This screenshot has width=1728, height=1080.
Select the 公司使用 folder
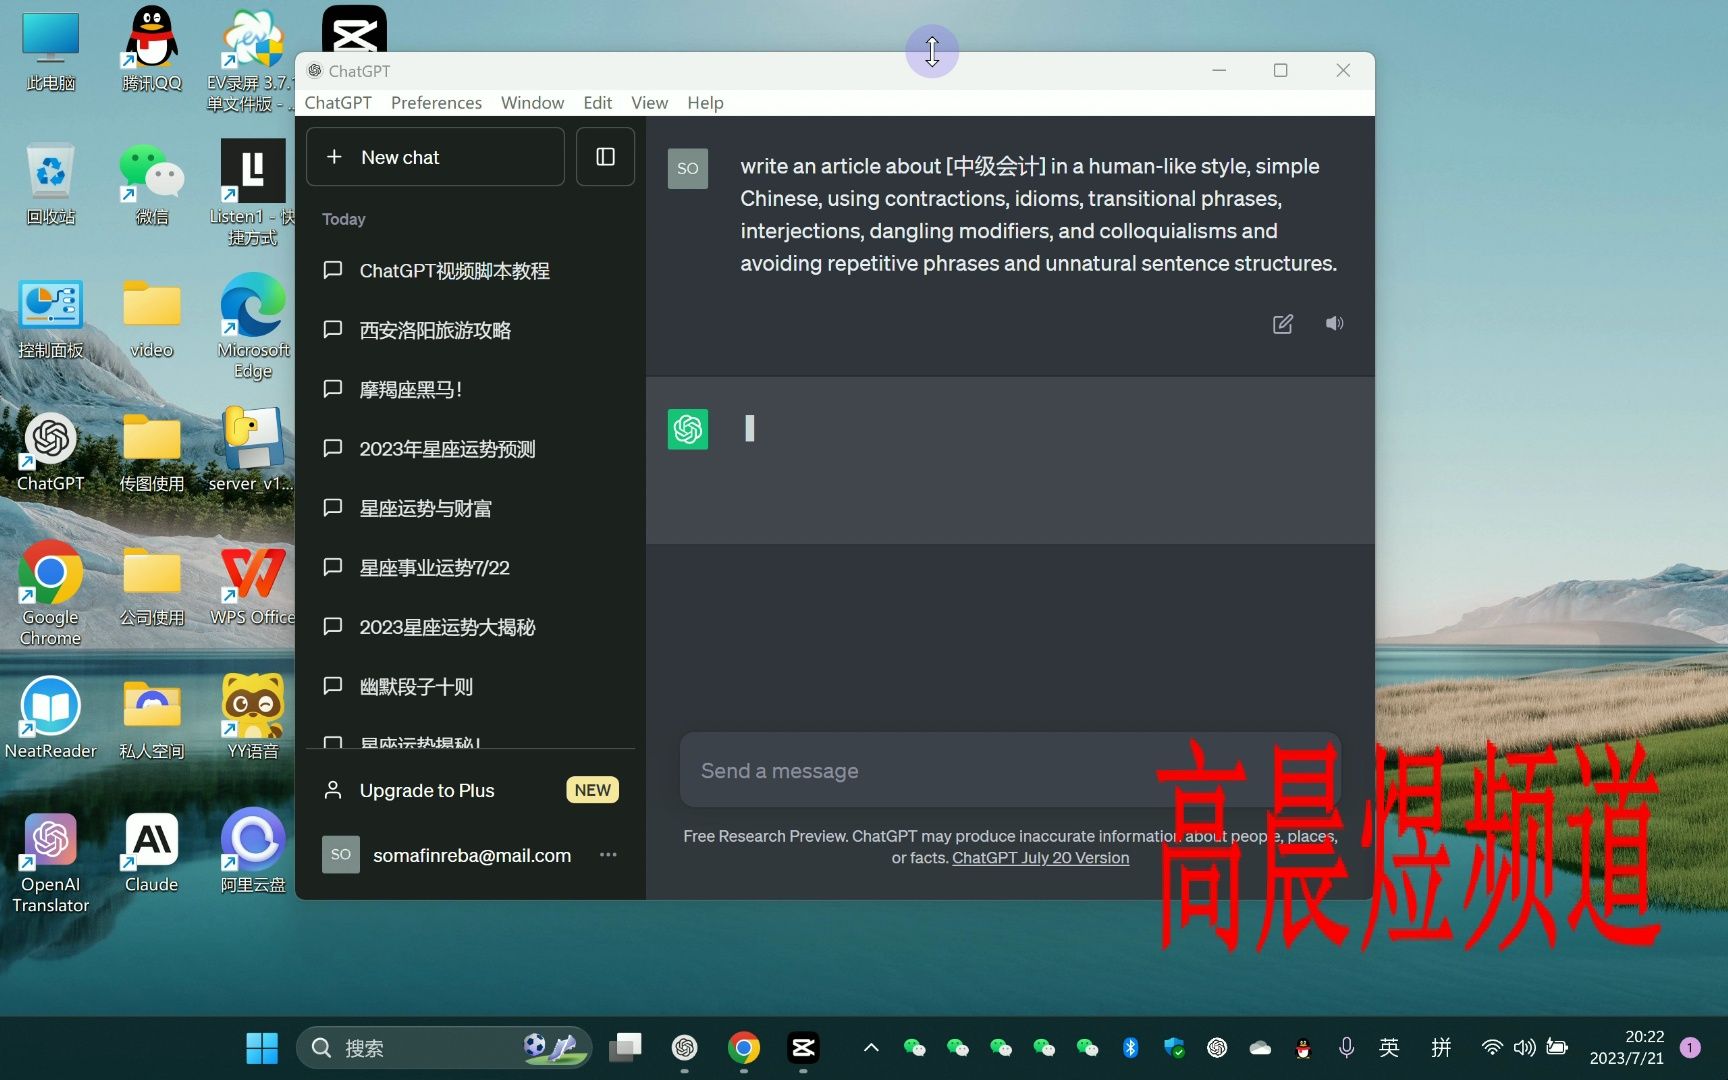coord(152,585)
